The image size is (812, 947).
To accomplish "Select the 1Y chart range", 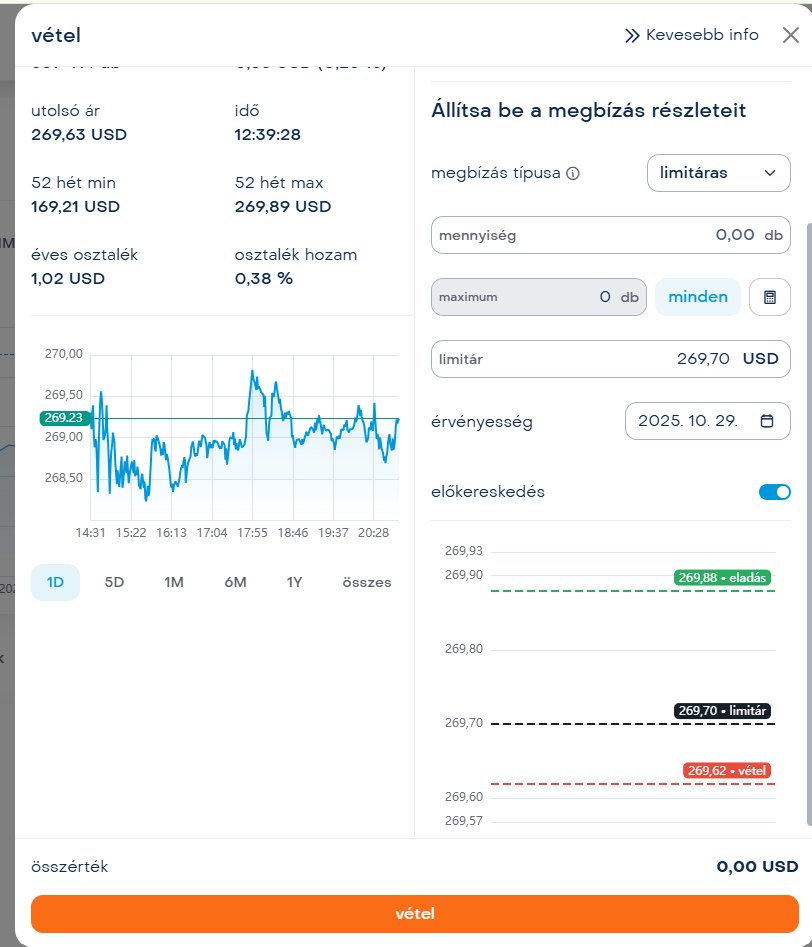I will coord(294,582).
